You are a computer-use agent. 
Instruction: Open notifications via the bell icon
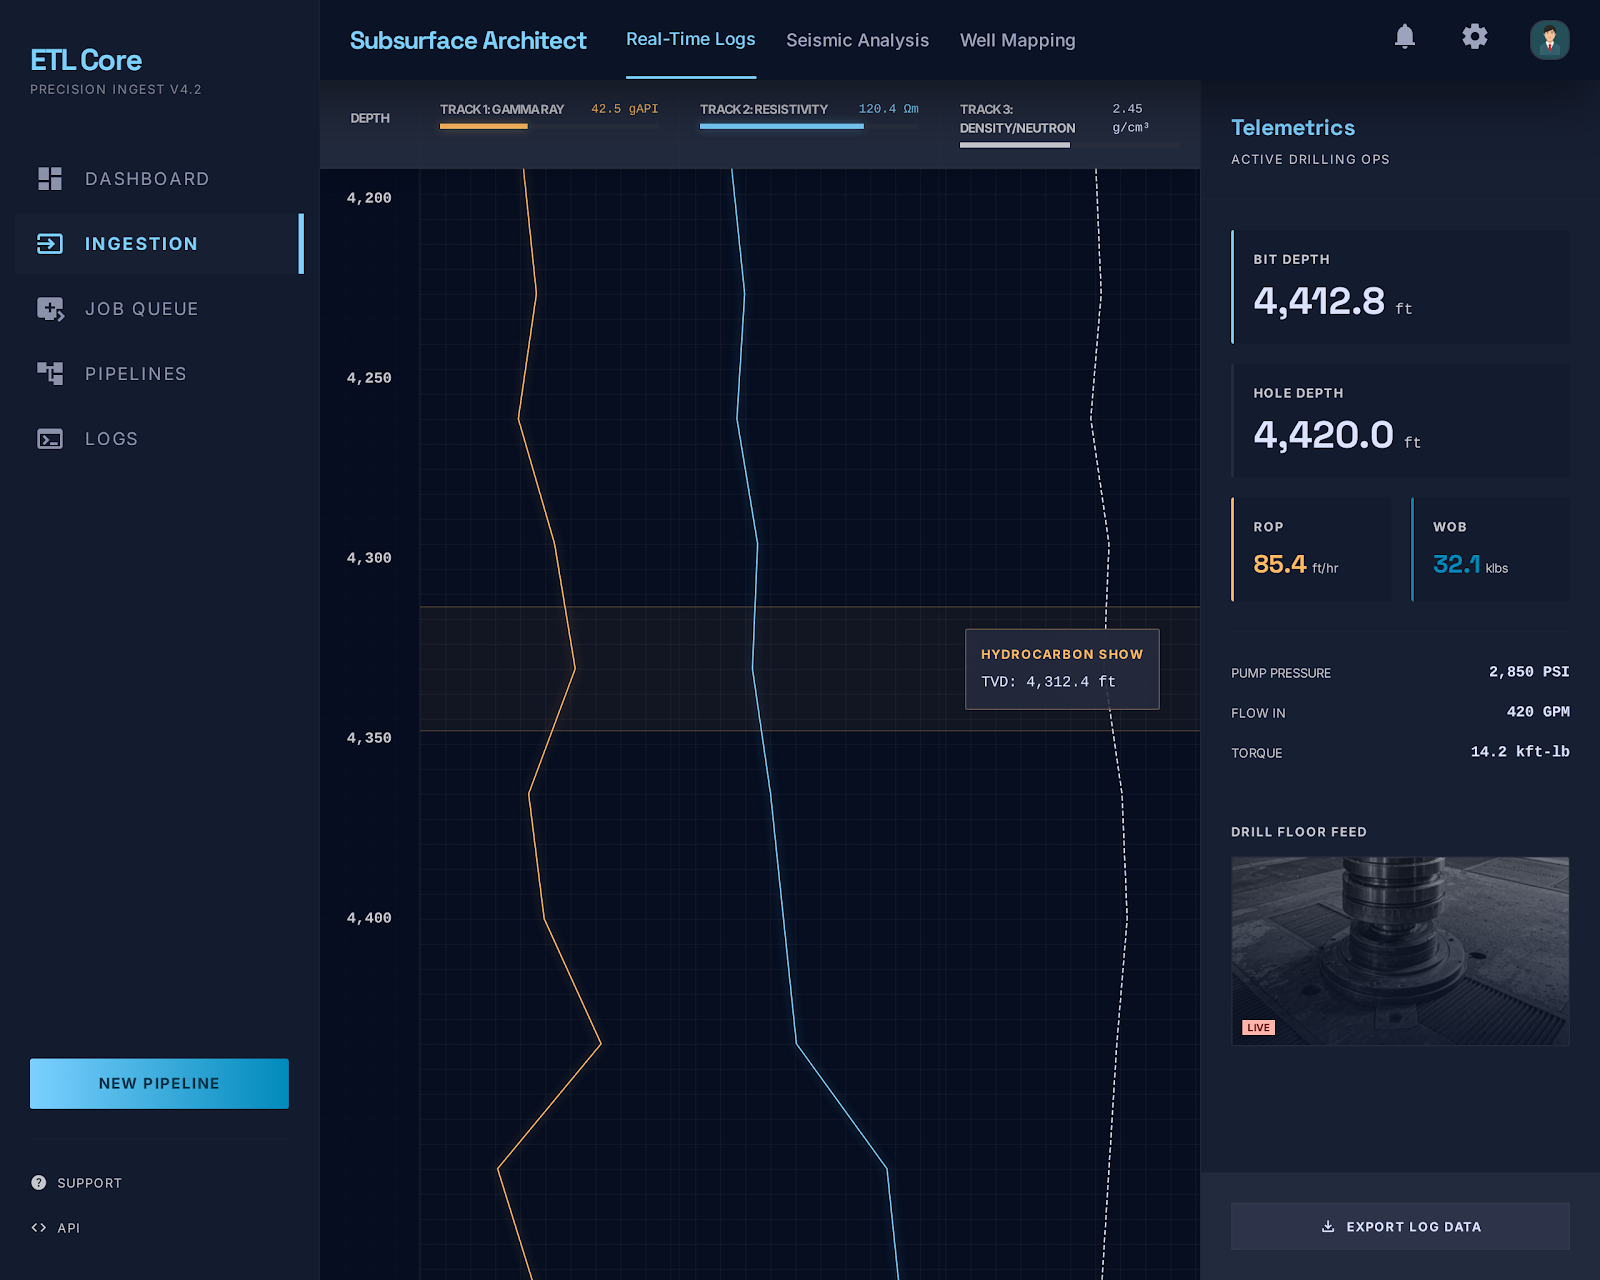[1405, 37]
